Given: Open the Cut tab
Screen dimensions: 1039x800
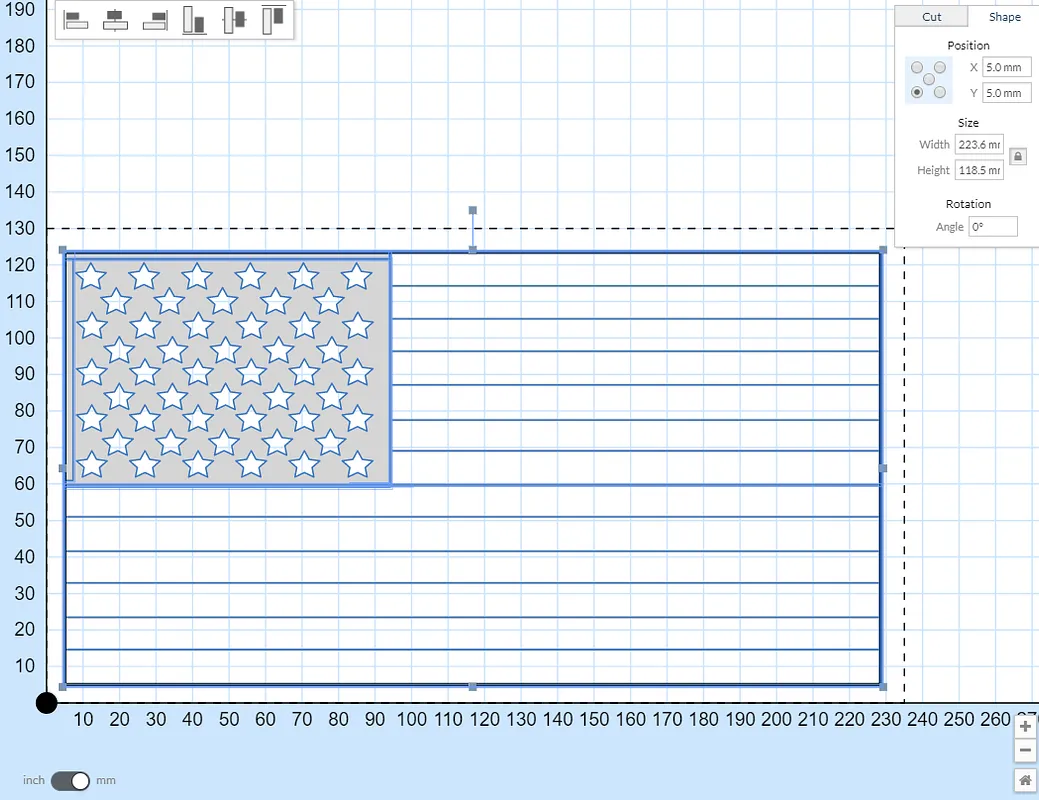Looking at the screenshot, I should click(931, 17).
